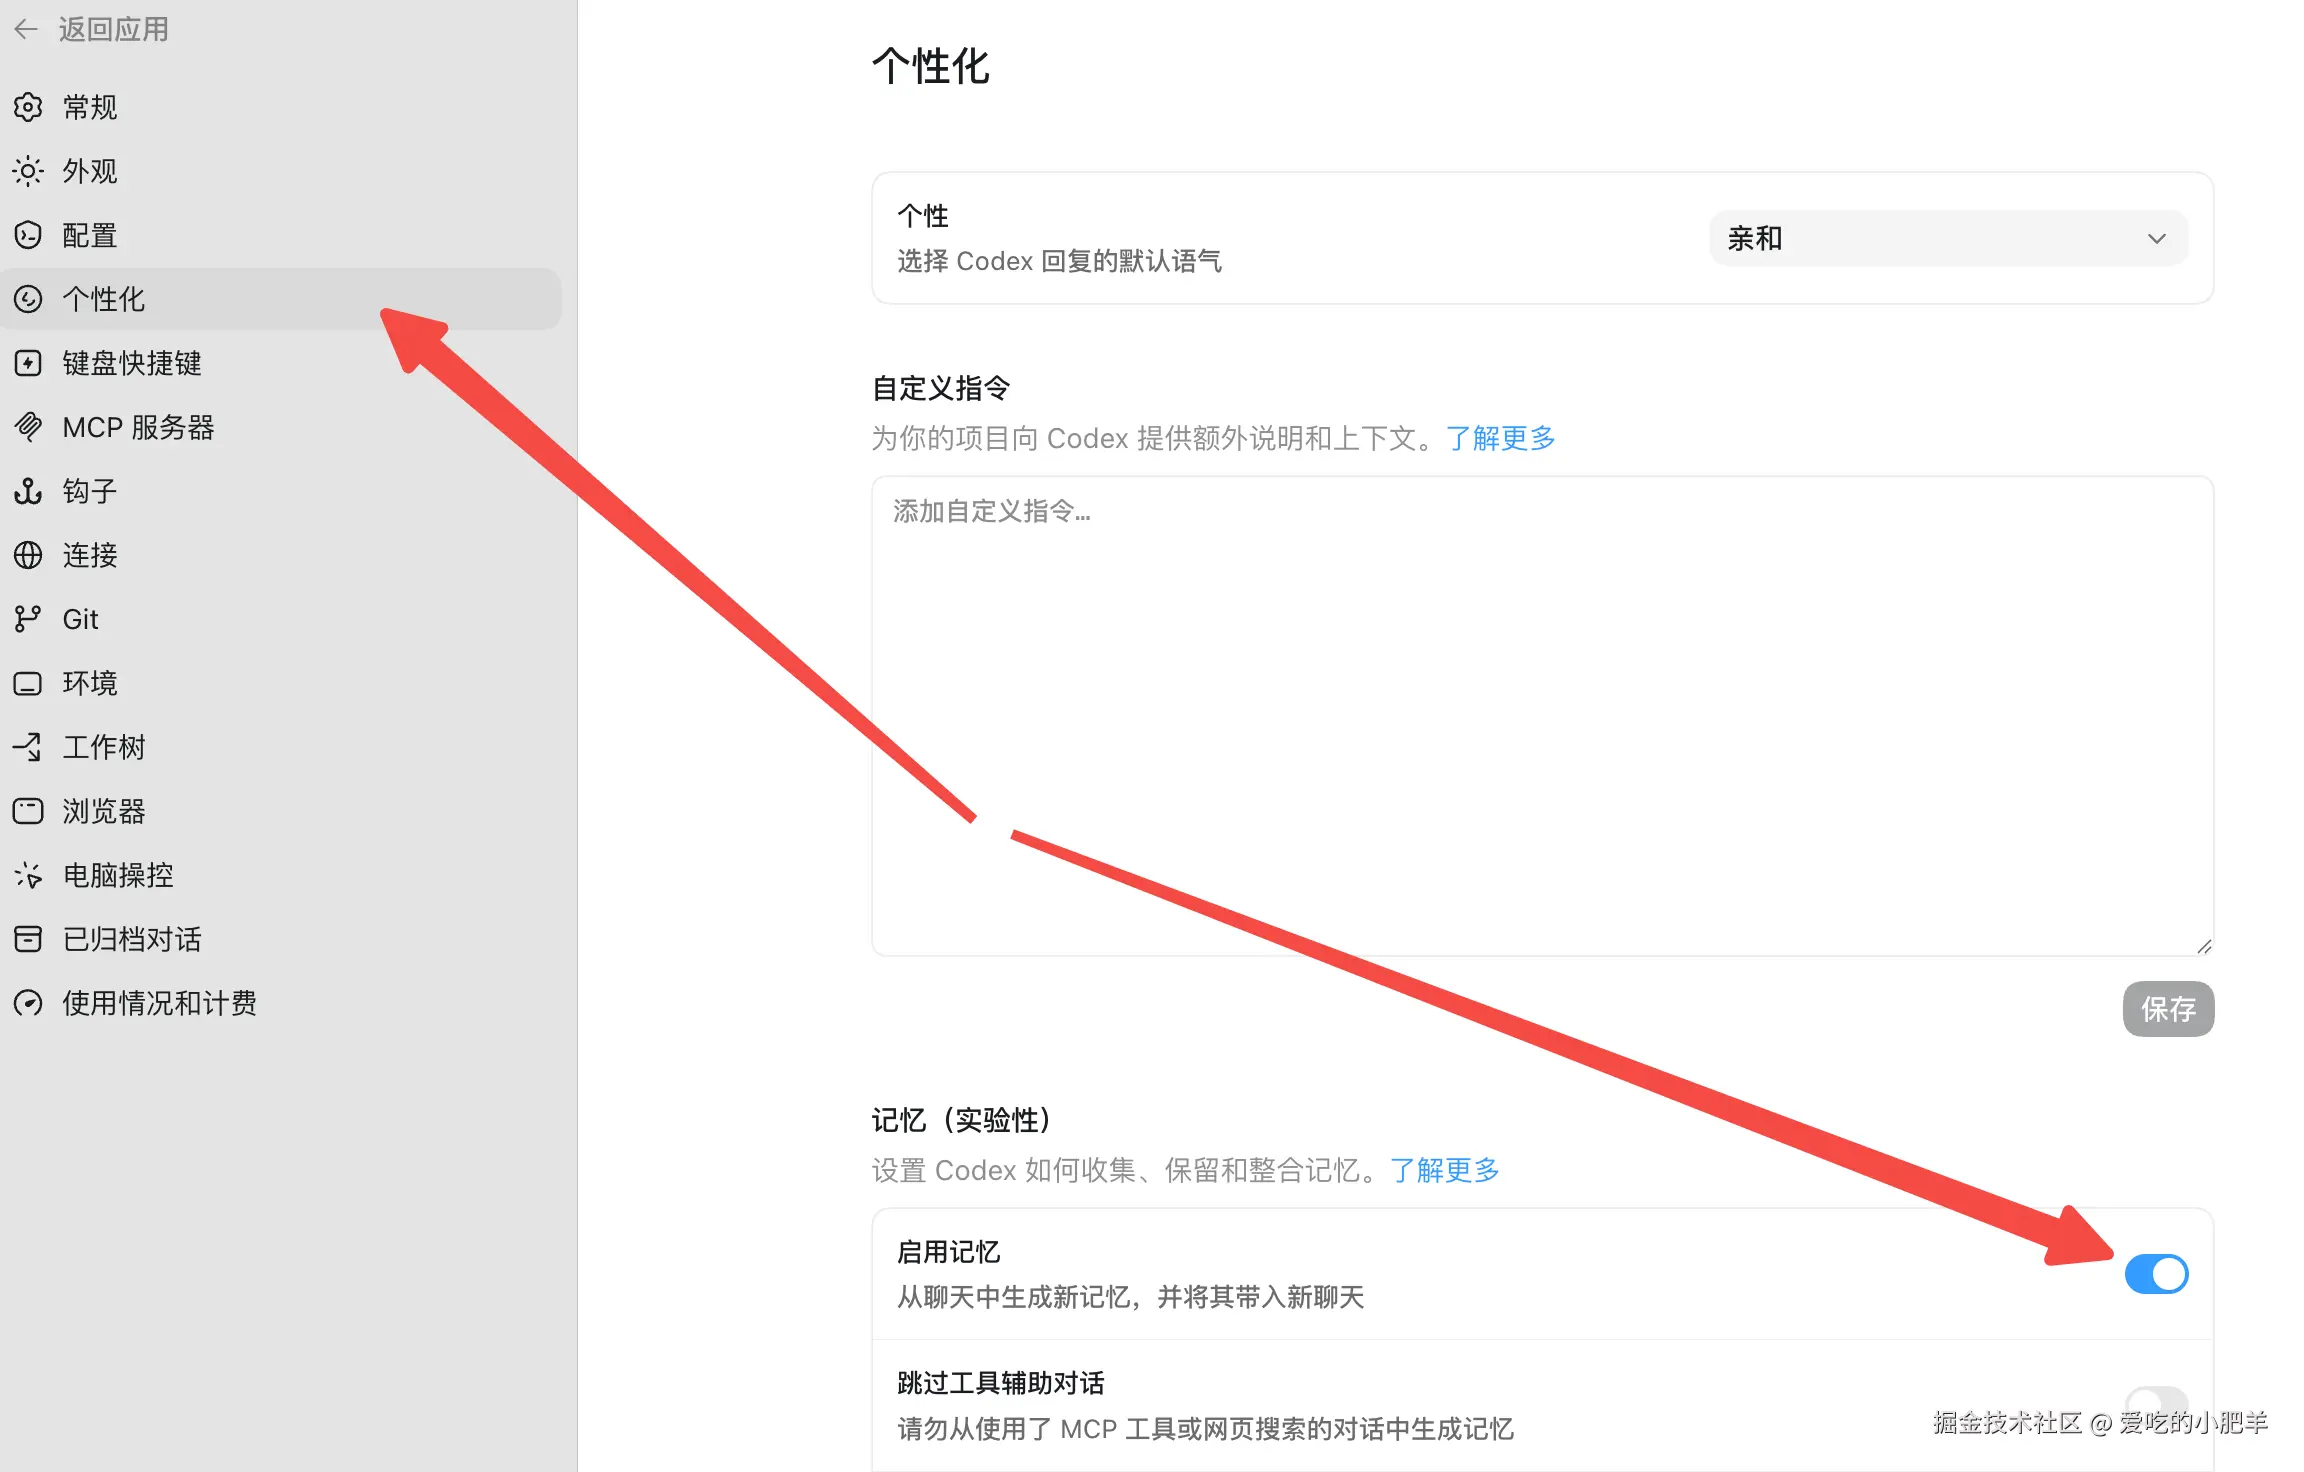Click the 连接 globe icon
The image size is (2304, 1472).
[x=28, y=555]
